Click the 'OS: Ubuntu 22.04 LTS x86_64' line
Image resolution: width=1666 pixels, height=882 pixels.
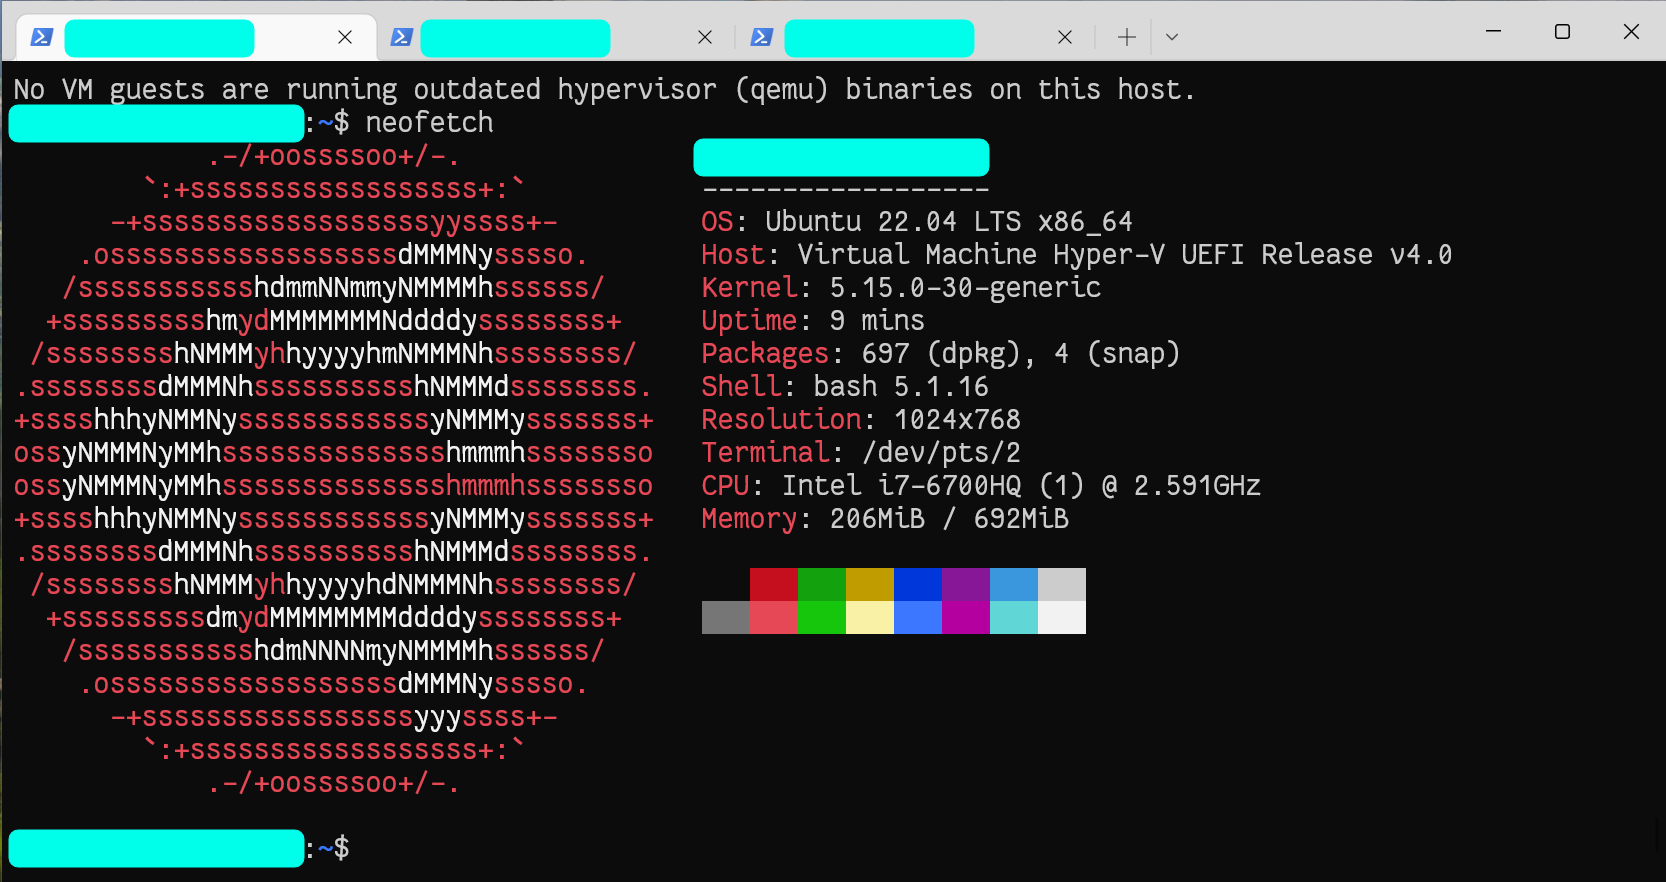[917, 221]
